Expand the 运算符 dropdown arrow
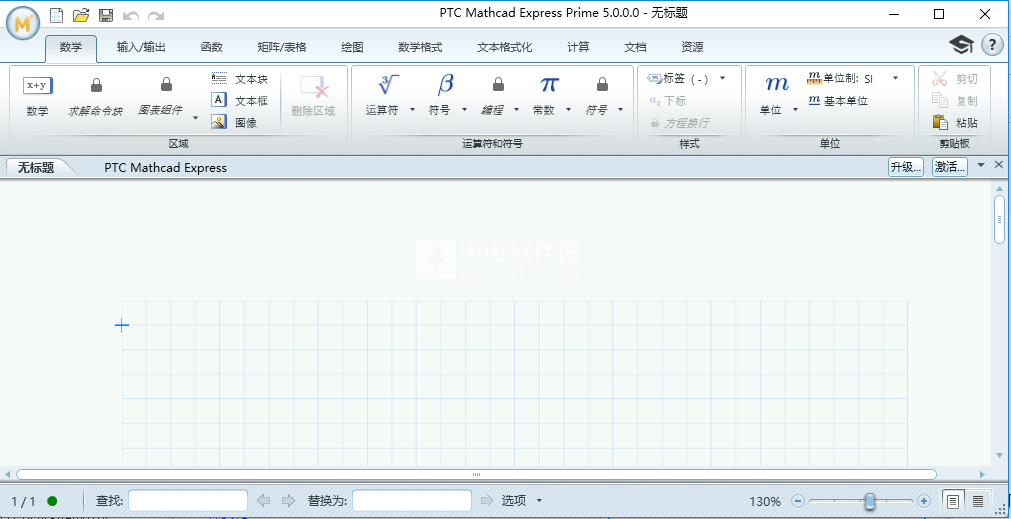Viewport: 1011px width, 519px height. [x=411, y=110]
